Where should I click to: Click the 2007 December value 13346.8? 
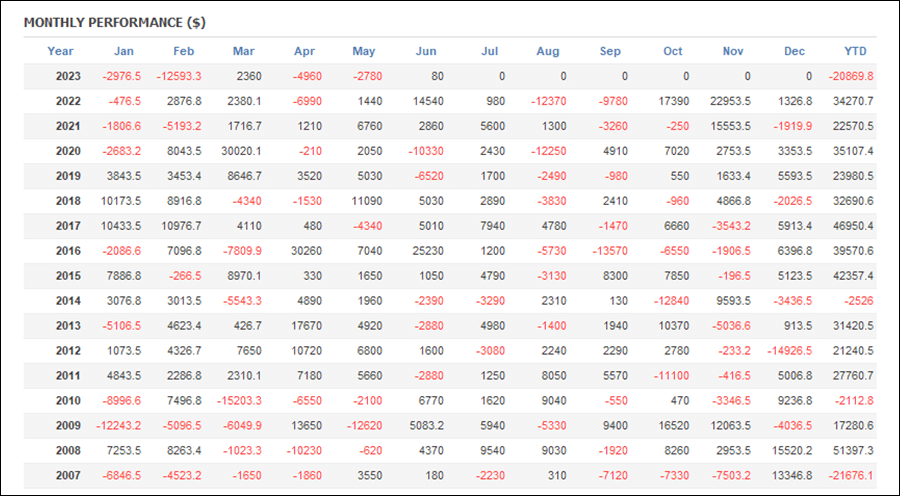point(792,476)
